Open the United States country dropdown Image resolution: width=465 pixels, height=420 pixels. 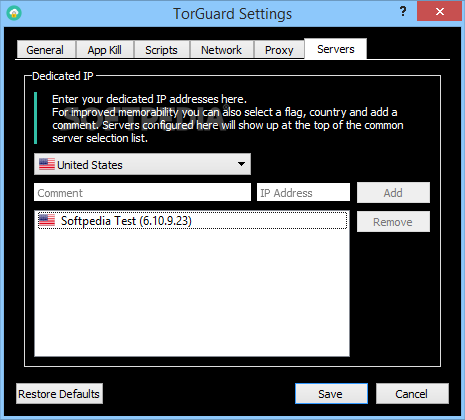142,164
